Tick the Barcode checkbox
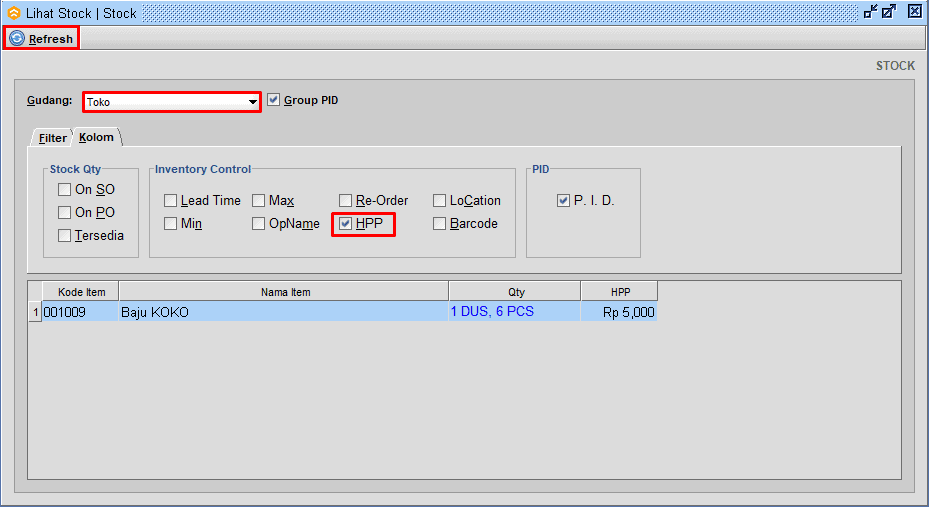This screenshot has width=929, height=507. coord(440,224)
